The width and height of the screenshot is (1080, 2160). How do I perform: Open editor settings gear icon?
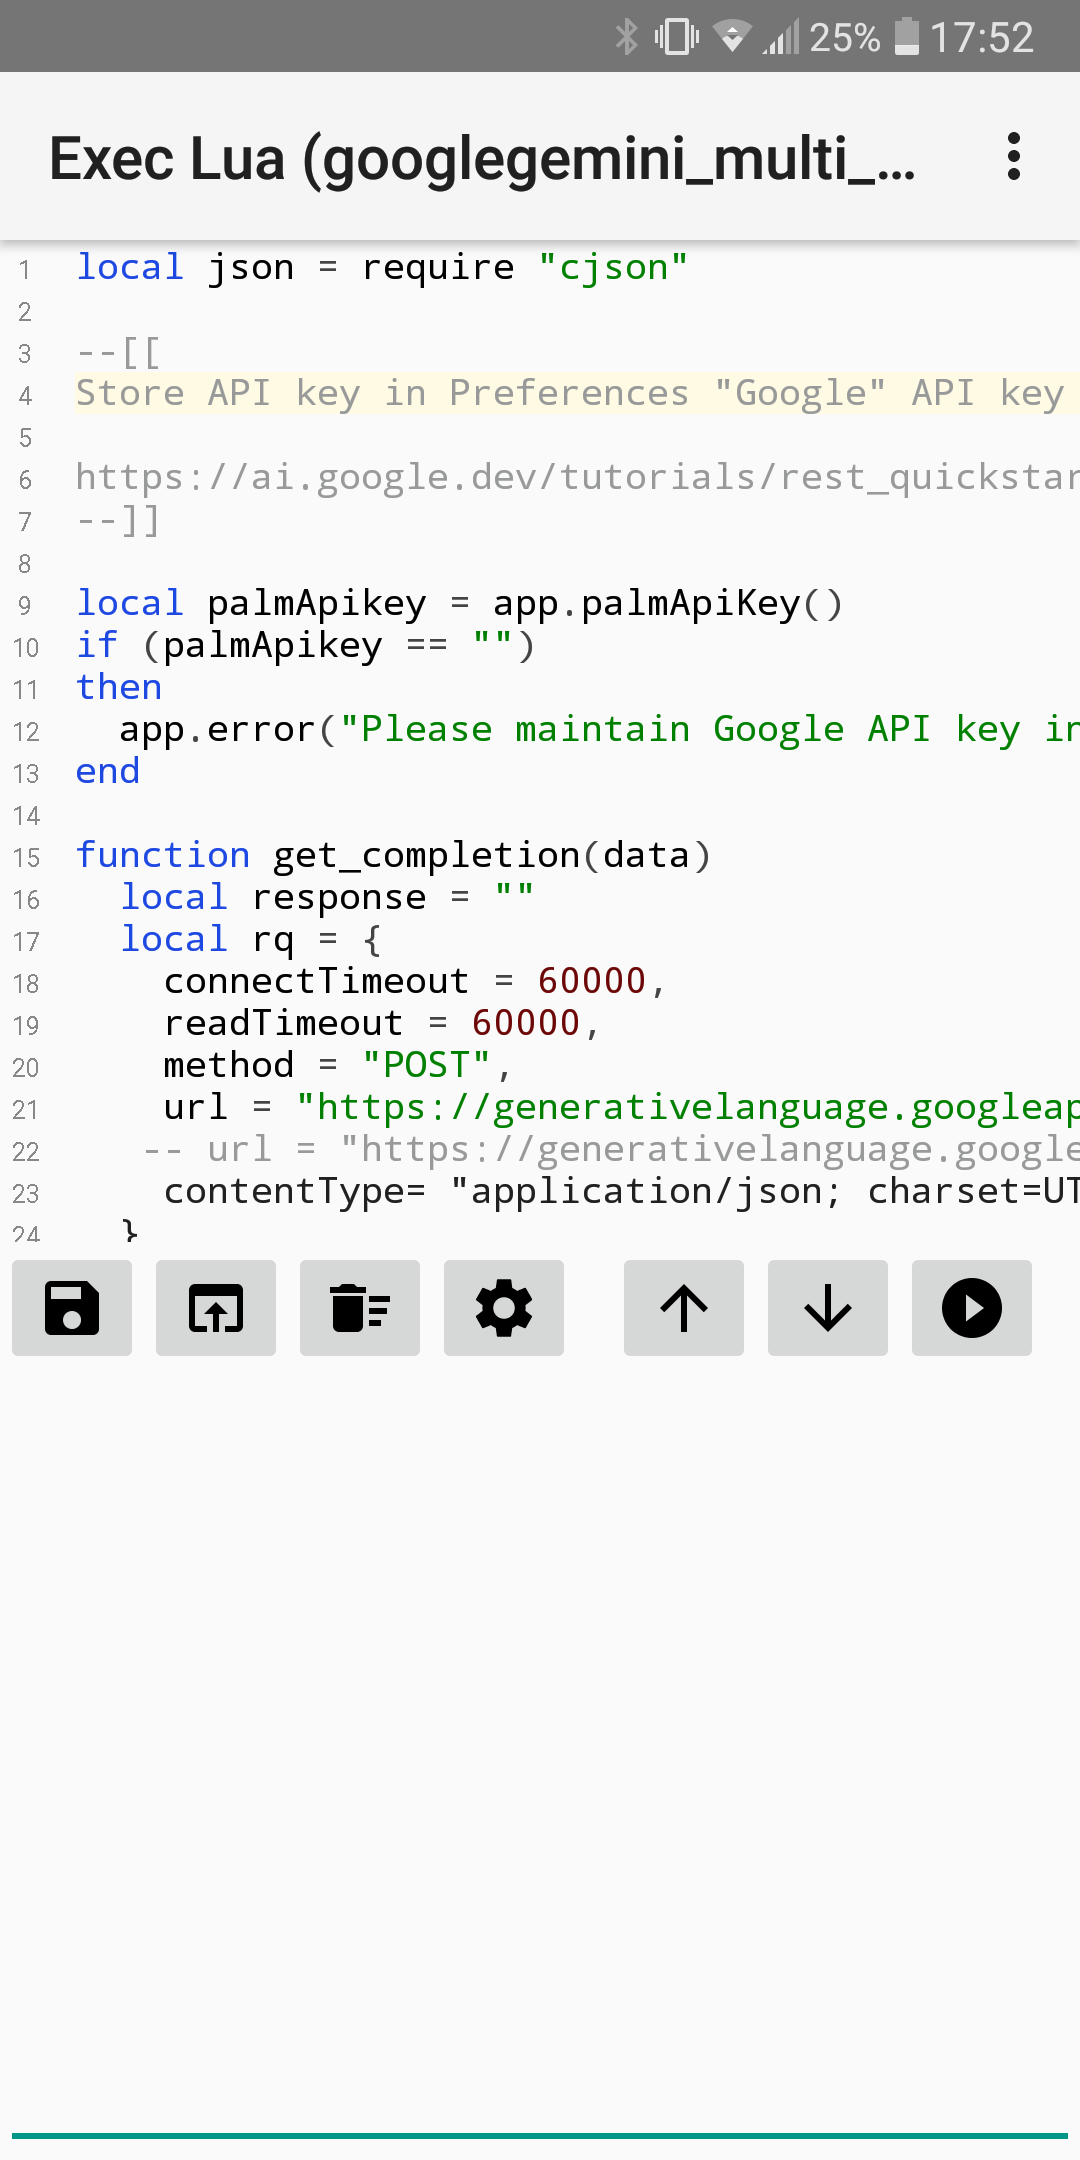pyautogui.click(x=504, y=1308)
